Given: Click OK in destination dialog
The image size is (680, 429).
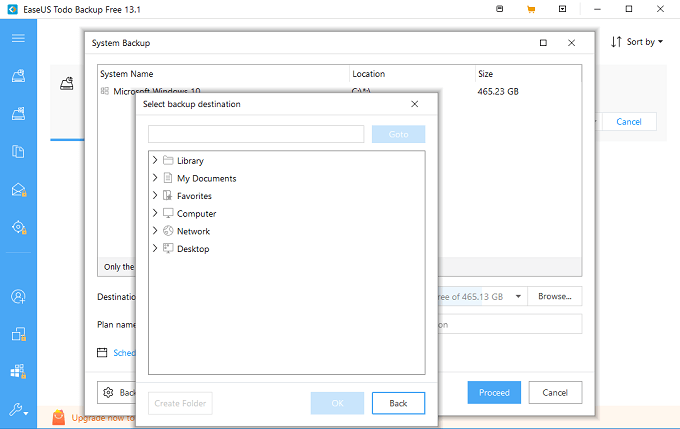Looking at the screenshot, I should point(337,403).
